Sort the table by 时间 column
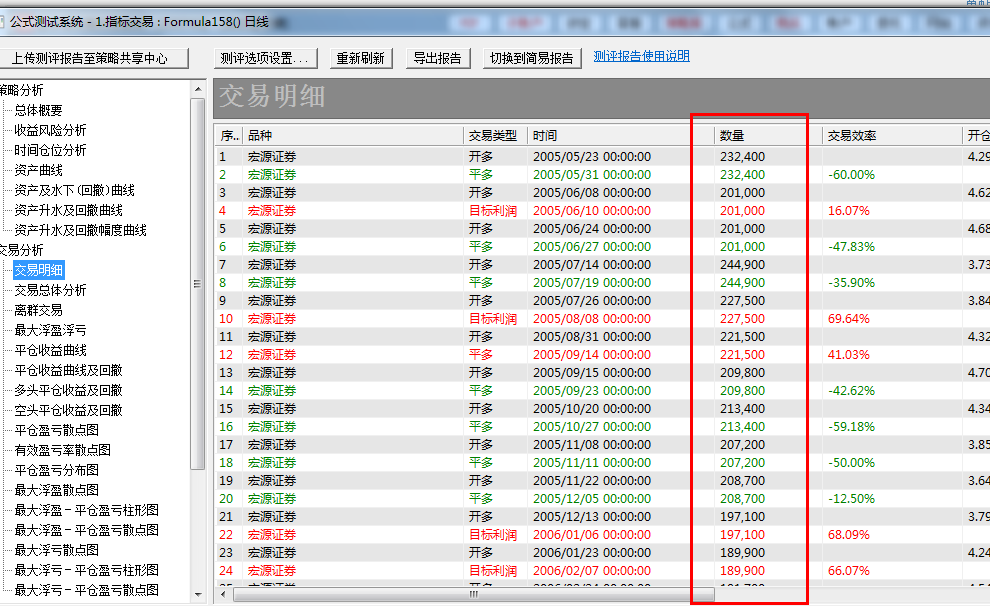The image size is (990, 606). [545, 135]
